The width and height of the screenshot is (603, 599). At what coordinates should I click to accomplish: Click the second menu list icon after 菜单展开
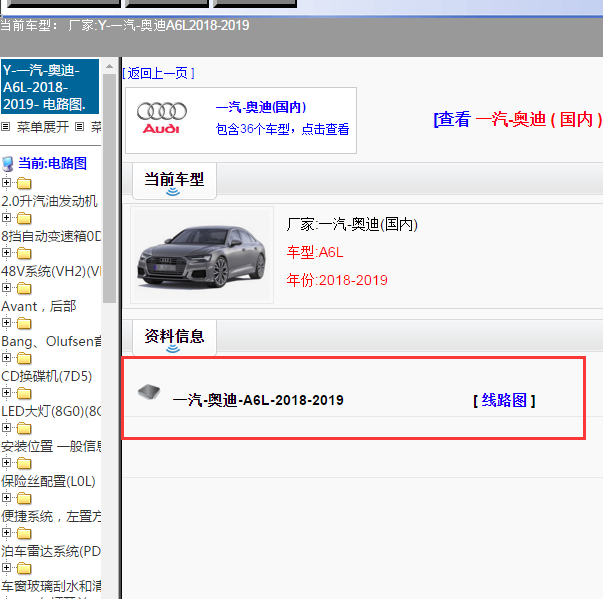(x=80, y=126)
